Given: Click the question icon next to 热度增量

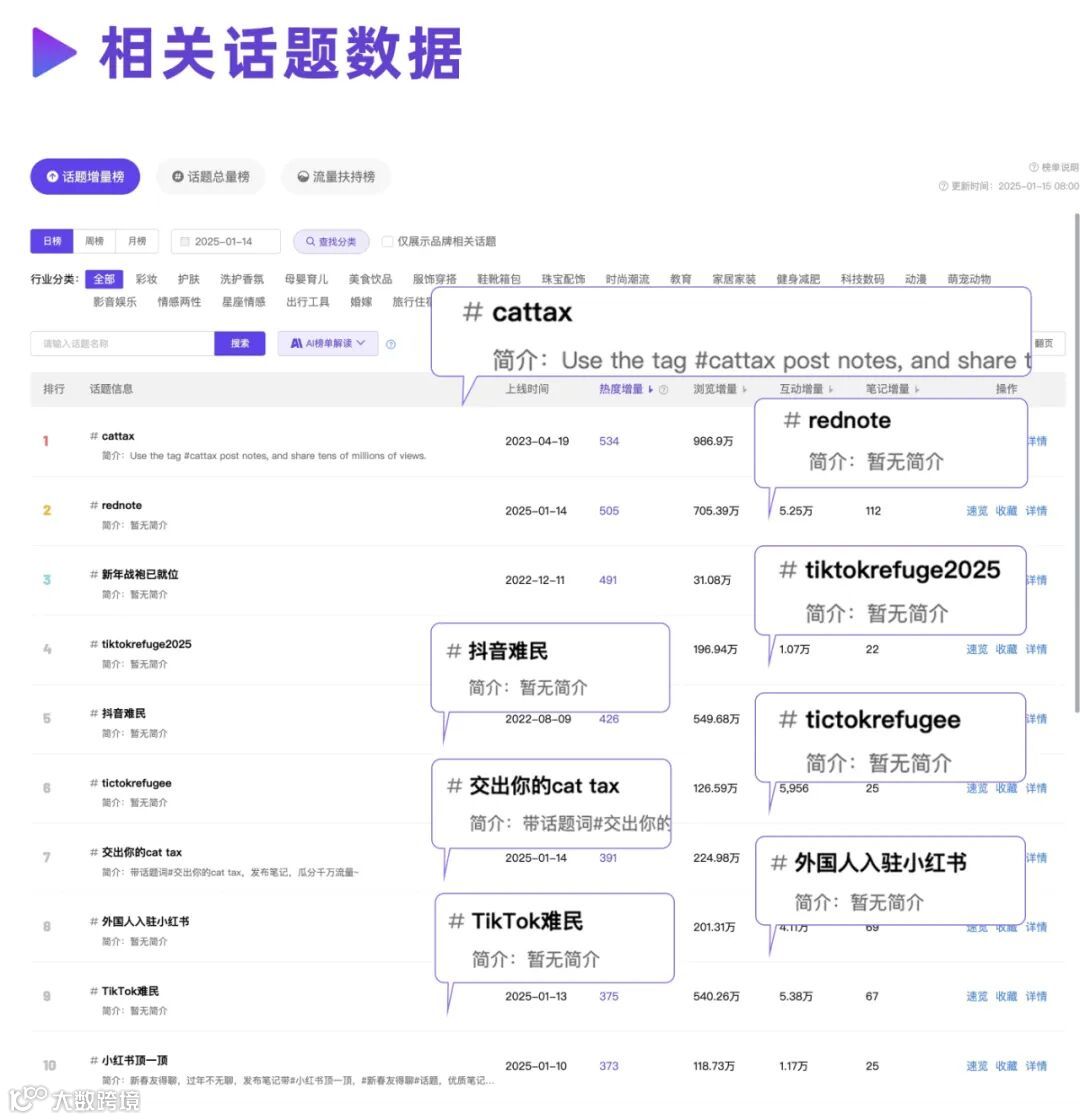Looking at the screenshot, I should [664, 390].
